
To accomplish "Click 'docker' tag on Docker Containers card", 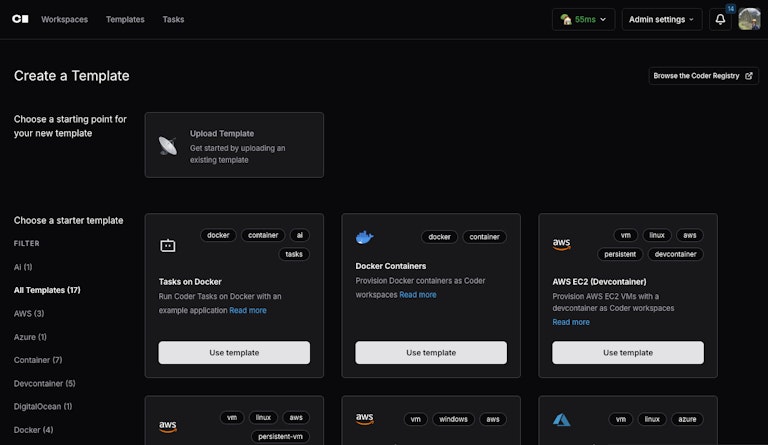I will (x=439, y=237).
